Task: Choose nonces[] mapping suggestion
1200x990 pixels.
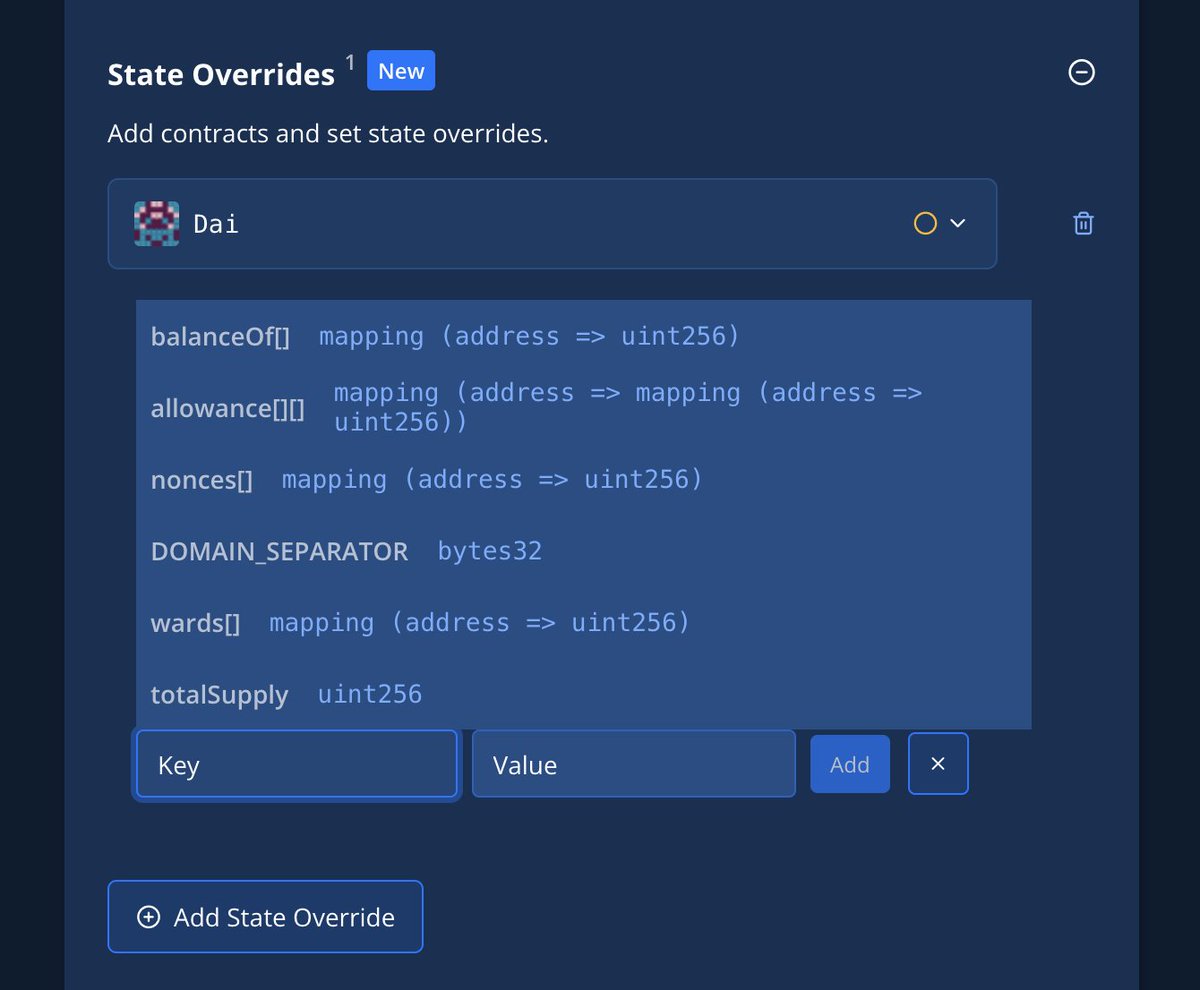Action: (x=583, y=479)
